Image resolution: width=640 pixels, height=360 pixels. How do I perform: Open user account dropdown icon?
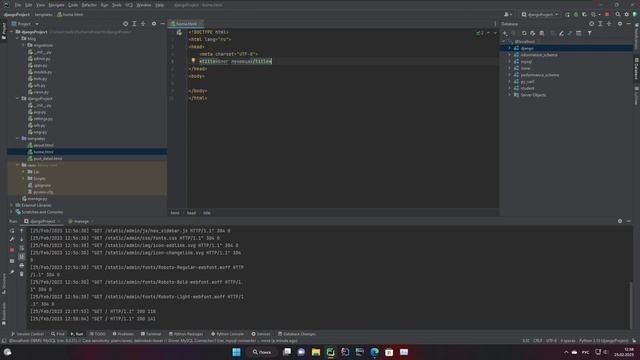508,14
